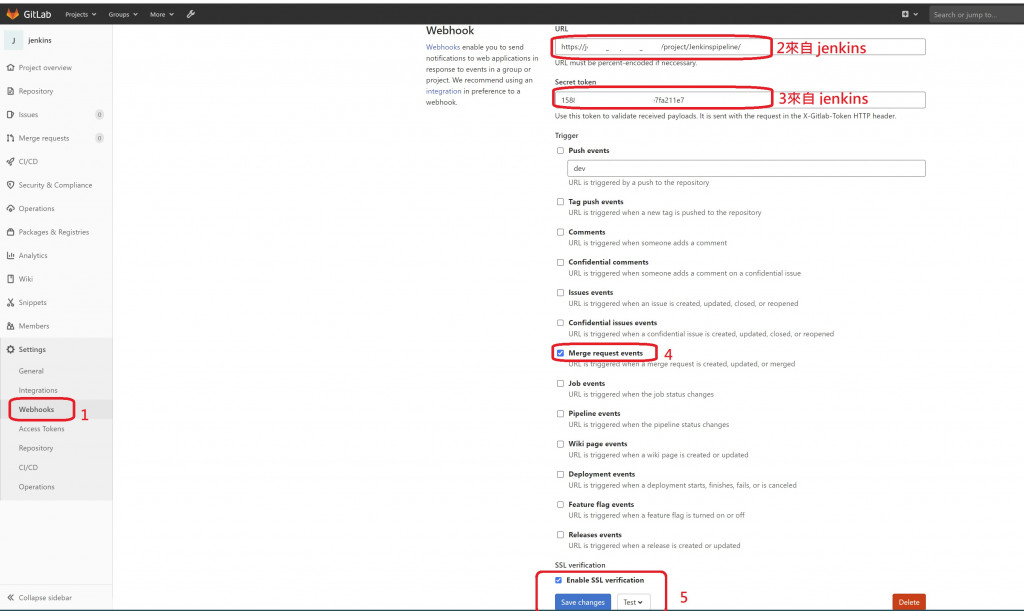Open the Project overview sidebar item
The image size is (1024, 611).
tap(45, 67)
